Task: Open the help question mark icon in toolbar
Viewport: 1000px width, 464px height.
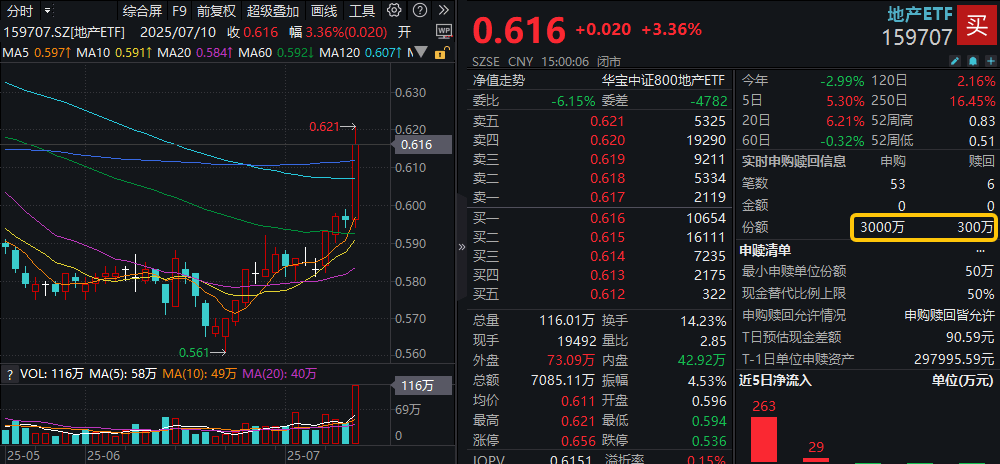Action: pos(419,10)
